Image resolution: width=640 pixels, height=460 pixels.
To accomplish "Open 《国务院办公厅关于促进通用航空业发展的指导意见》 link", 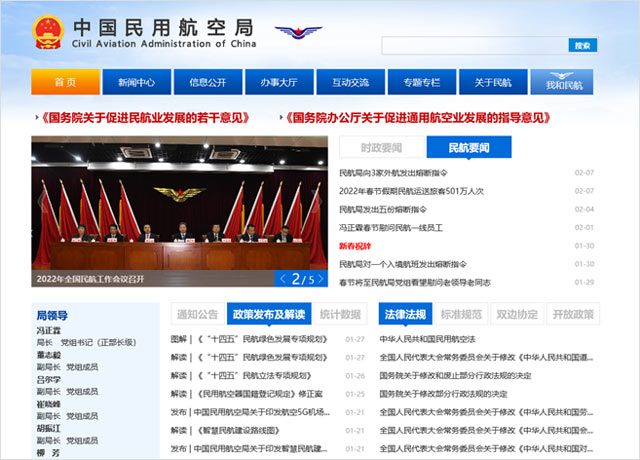I will (x=418, y=118).
